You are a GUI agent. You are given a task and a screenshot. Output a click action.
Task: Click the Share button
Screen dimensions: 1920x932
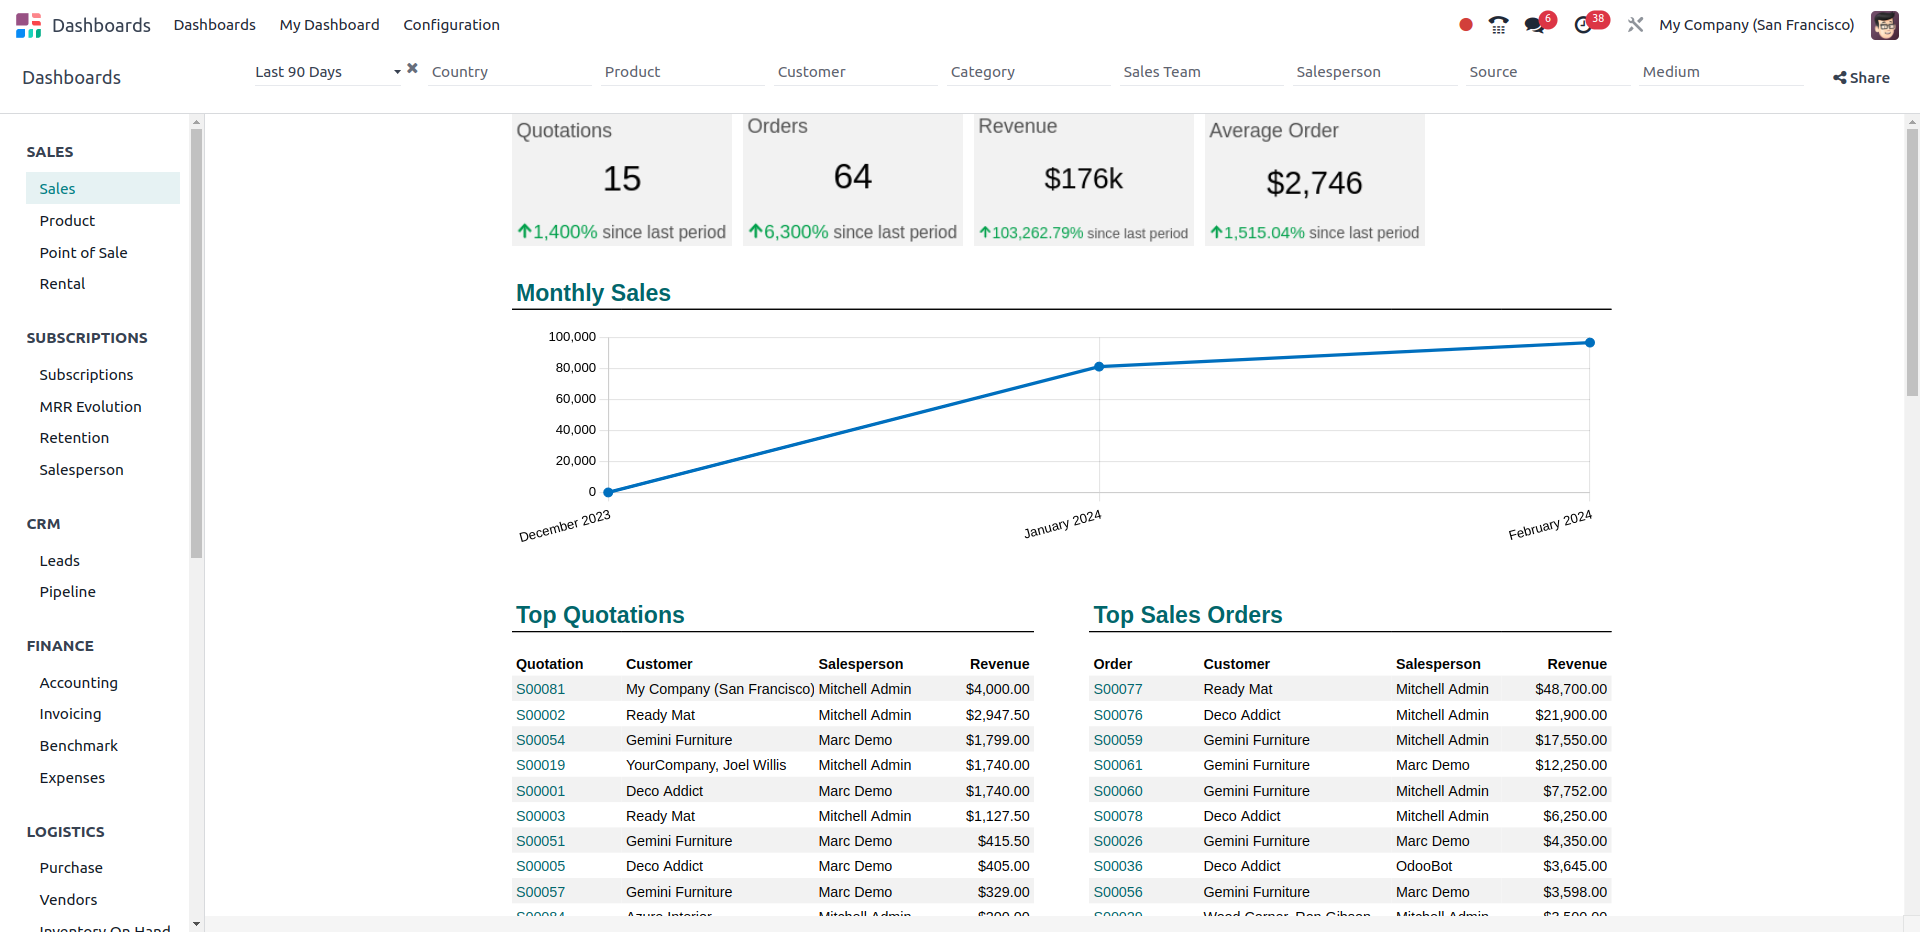point(1861,78)
